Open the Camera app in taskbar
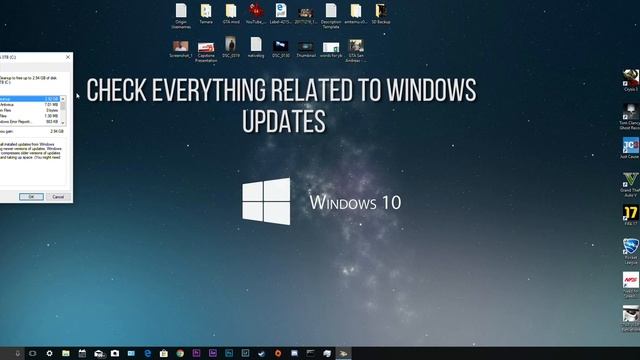The height and width of the screenshot is (360, 640). (x=115, y=353)
